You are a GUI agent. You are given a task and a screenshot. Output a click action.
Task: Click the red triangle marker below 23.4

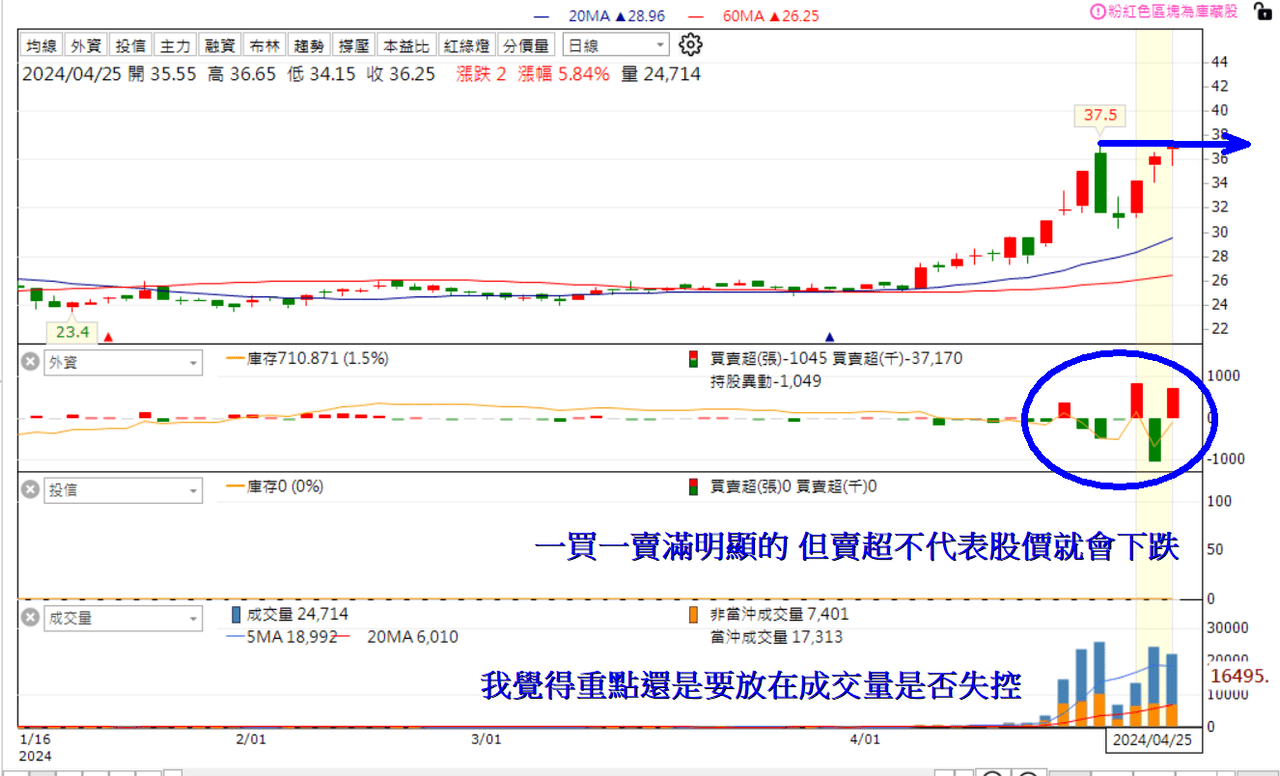pyautogui.click(x=108, y=338)
